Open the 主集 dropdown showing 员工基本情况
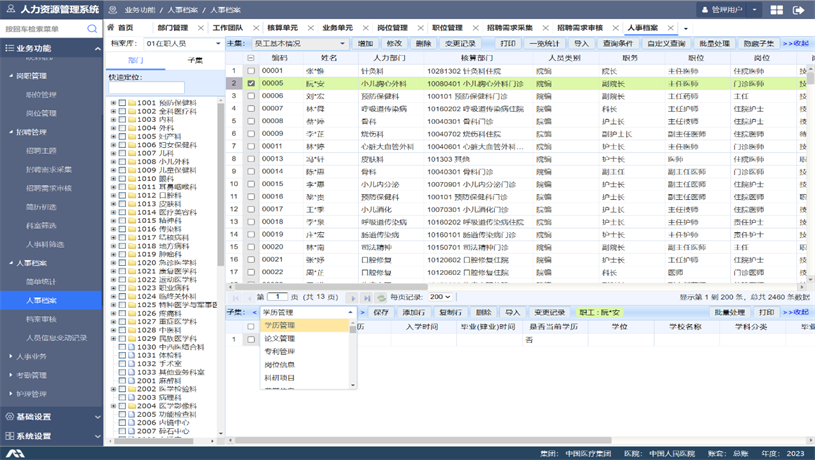The height and width of the screenshot is (460, 815). coord(300,44)
